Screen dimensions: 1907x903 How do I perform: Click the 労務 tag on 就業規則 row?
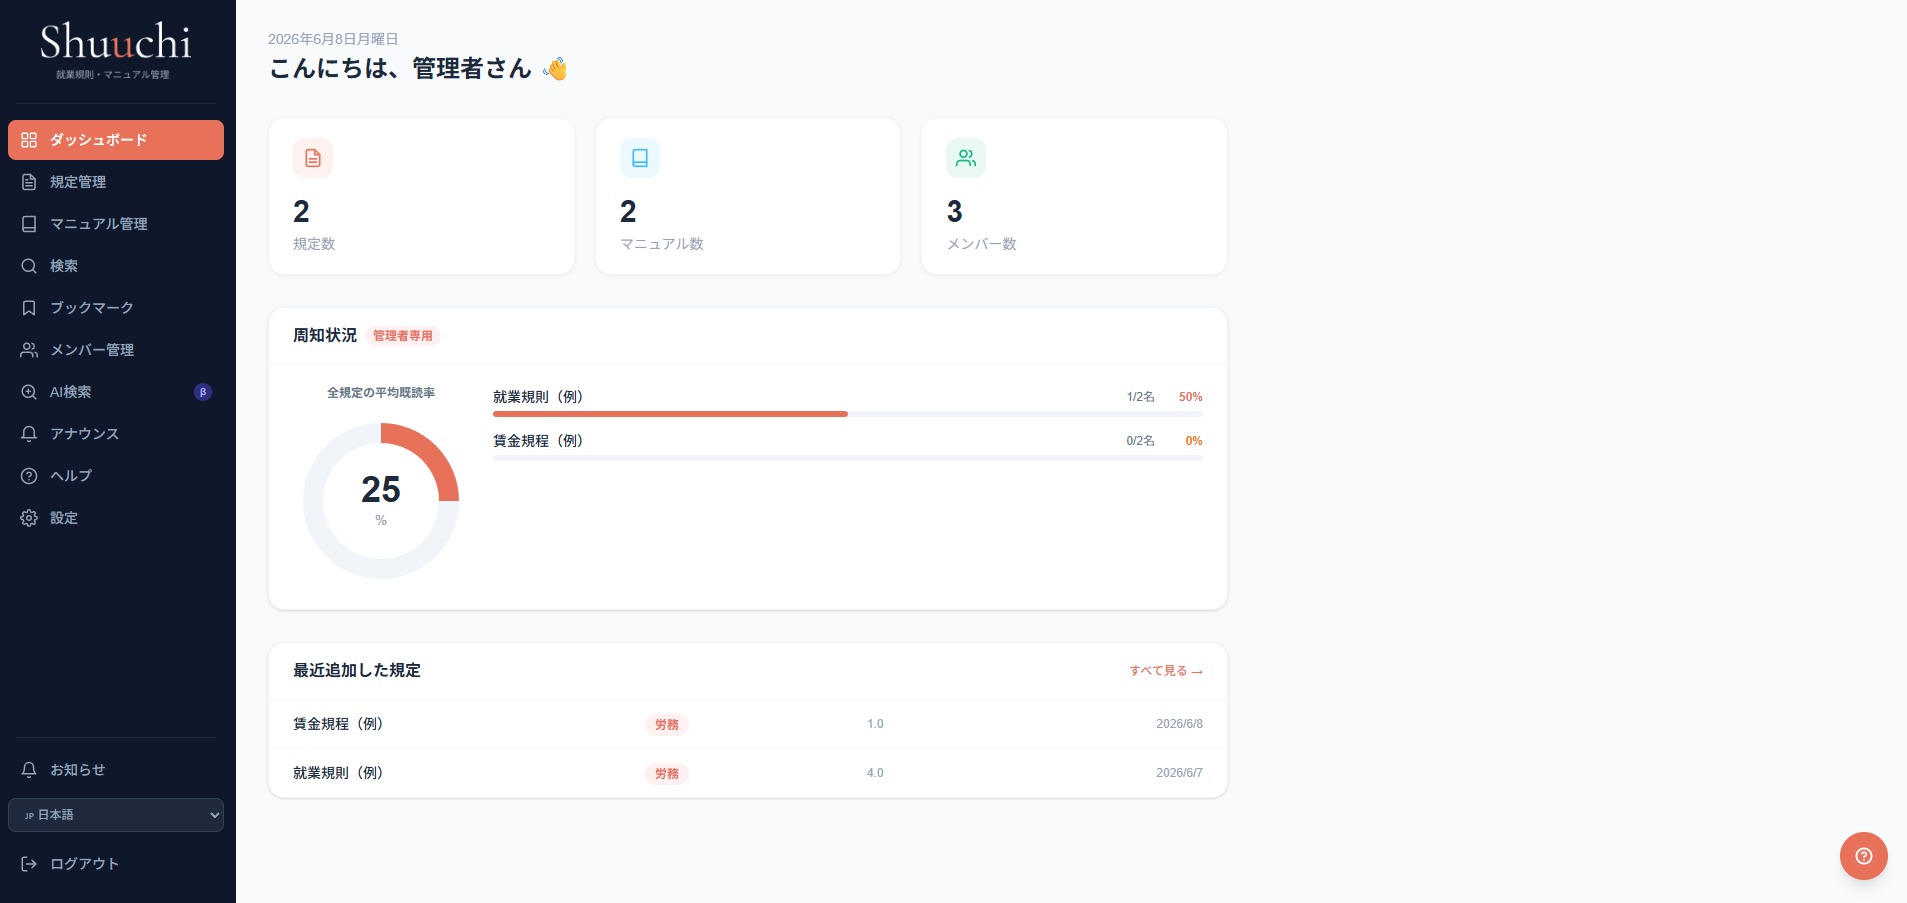pyautogui.click(x=667, y=774)
